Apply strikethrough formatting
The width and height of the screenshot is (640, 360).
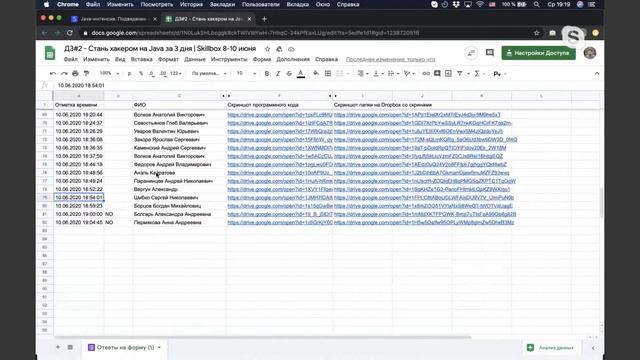click(289, 73)
